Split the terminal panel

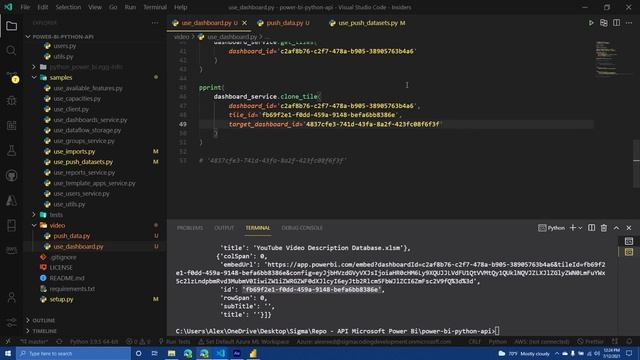[x=591, y=228]
